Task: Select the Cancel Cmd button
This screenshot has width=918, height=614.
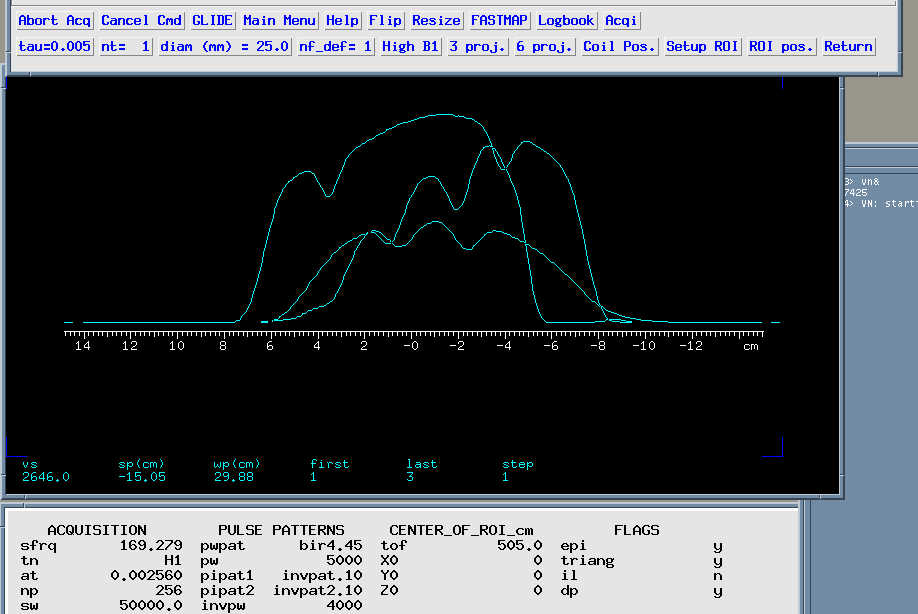Action: (x=142, y=20)
